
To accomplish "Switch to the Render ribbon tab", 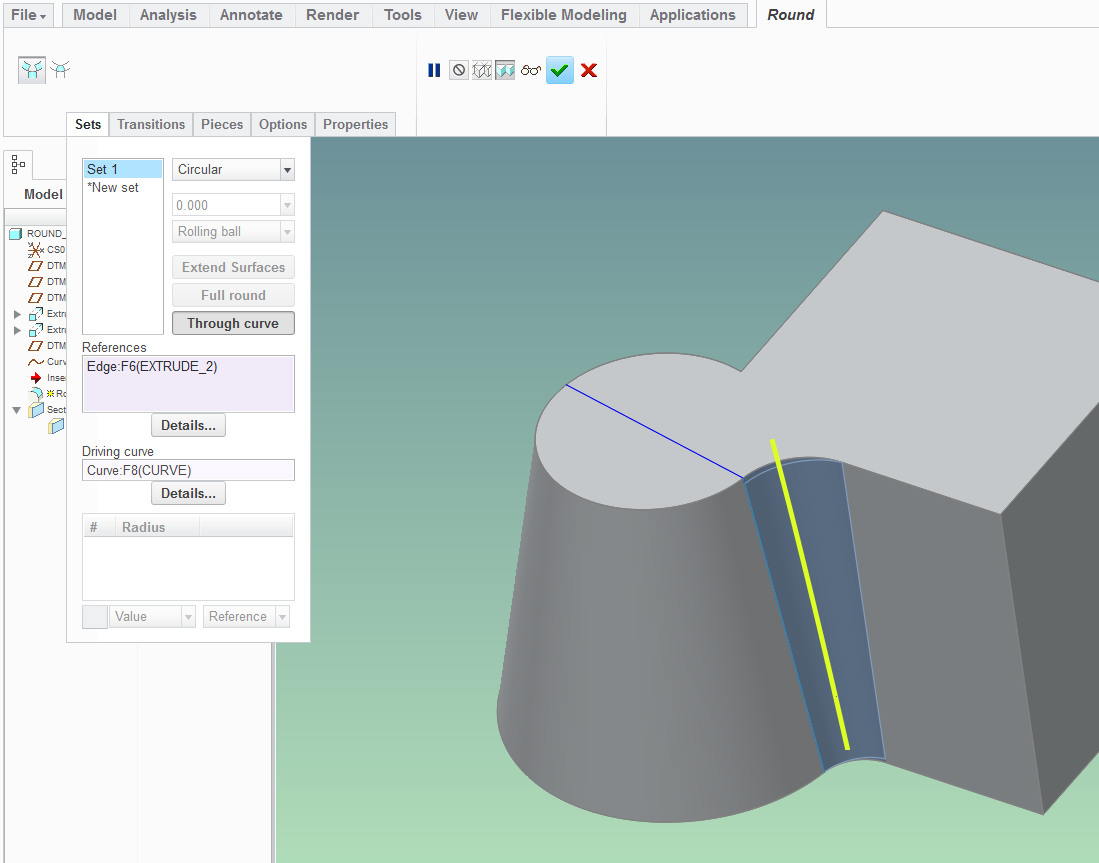I will 332,15.
